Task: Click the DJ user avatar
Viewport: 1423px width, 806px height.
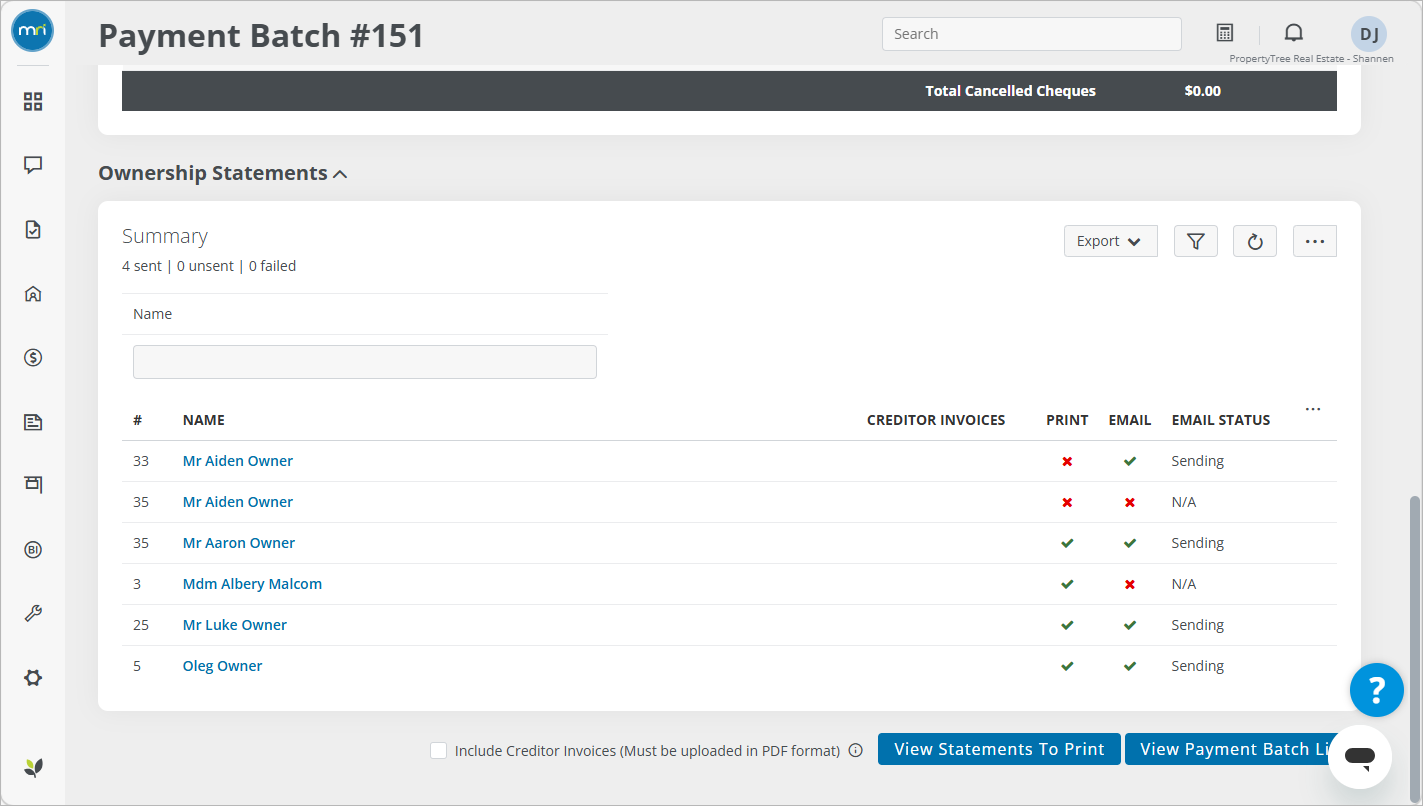Action: click(x=1369, y=34)
